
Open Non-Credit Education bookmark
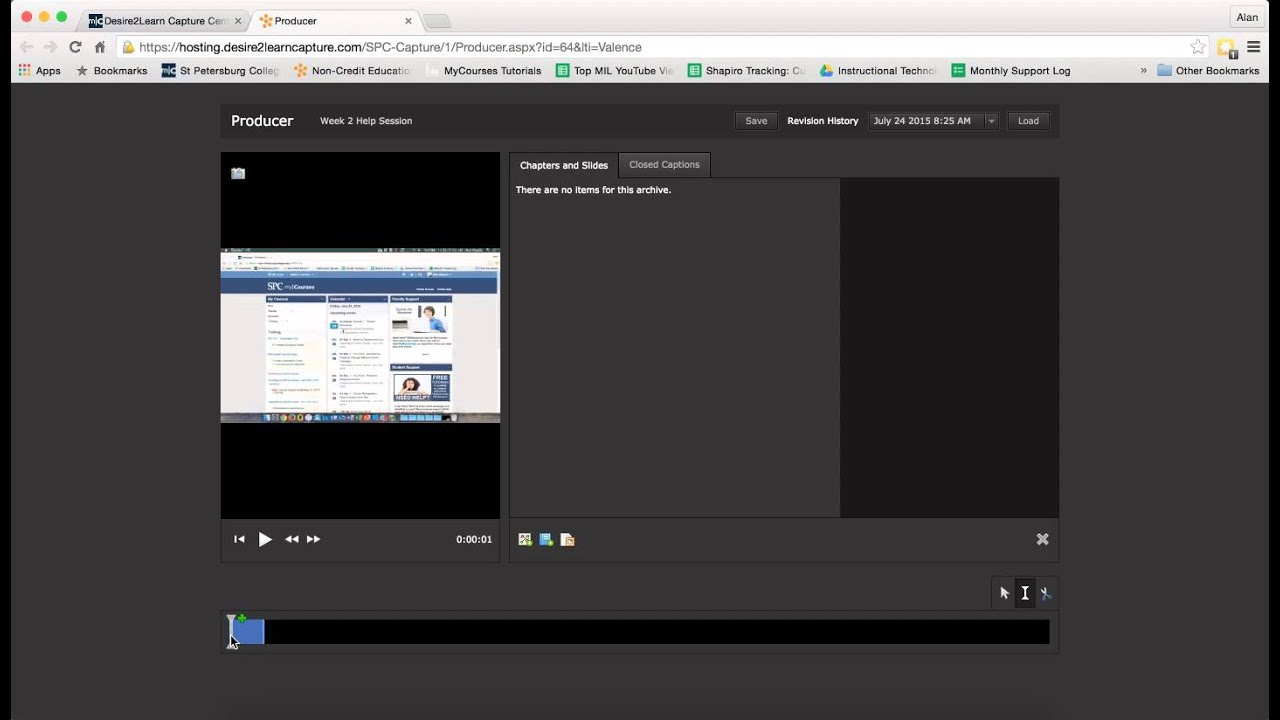(x=353, y=71)
